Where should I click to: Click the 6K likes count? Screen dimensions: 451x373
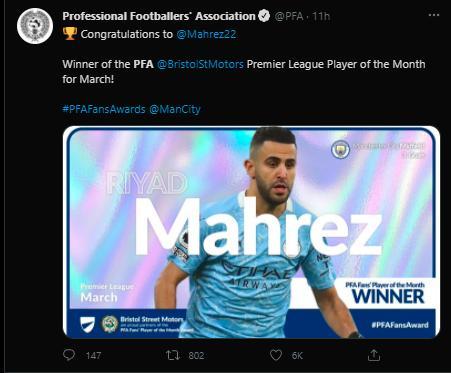[297, 356]
